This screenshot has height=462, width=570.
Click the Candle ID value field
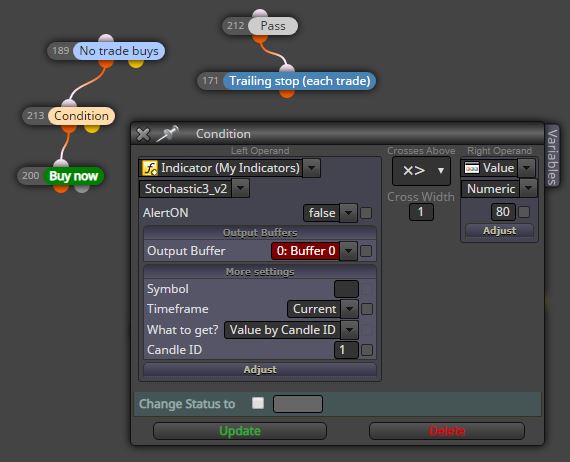pos(346,350)
